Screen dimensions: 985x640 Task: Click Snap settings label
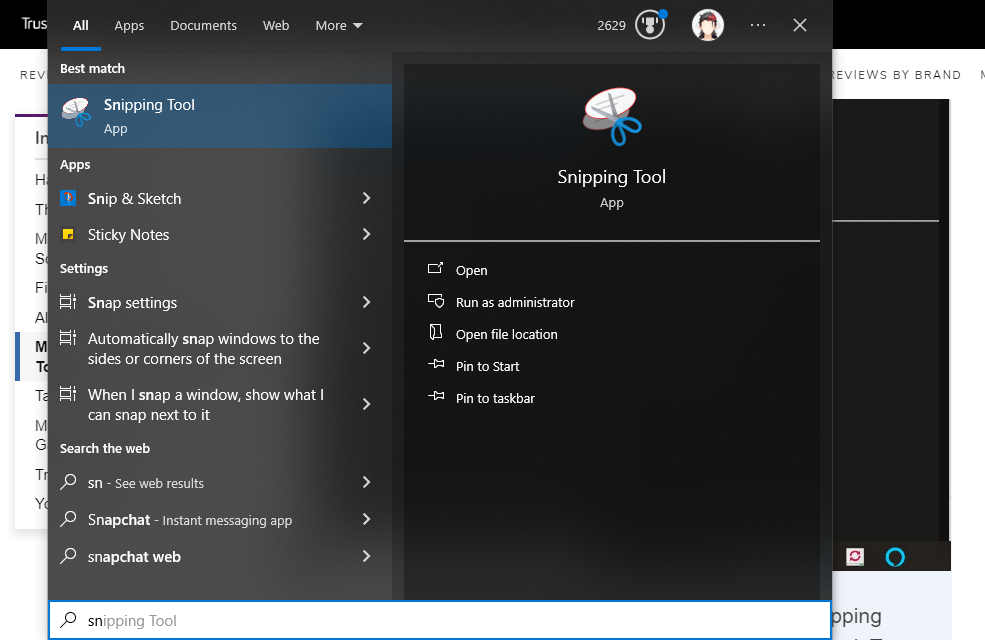pyautogui.click(x=132, y=303)
